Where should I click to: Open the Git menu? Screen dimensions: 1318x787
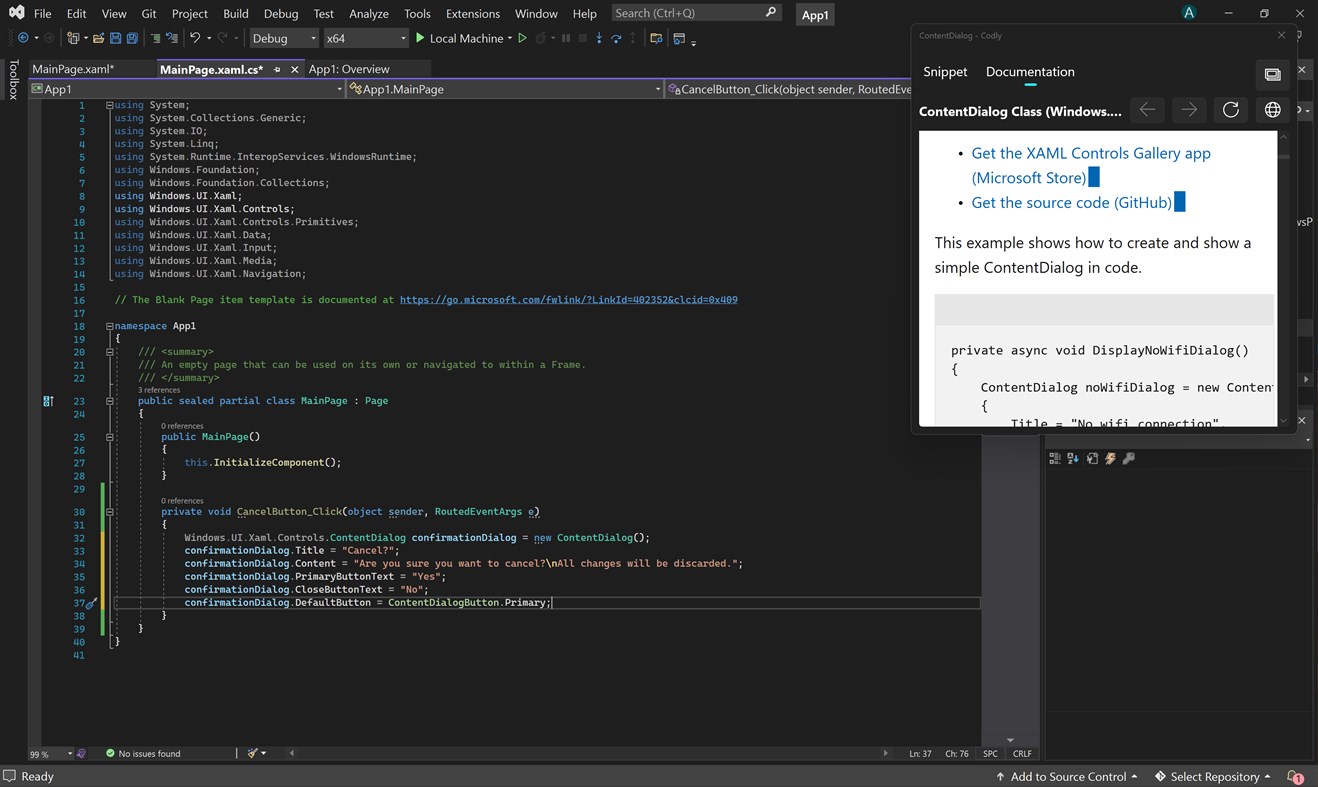[146, 13]
